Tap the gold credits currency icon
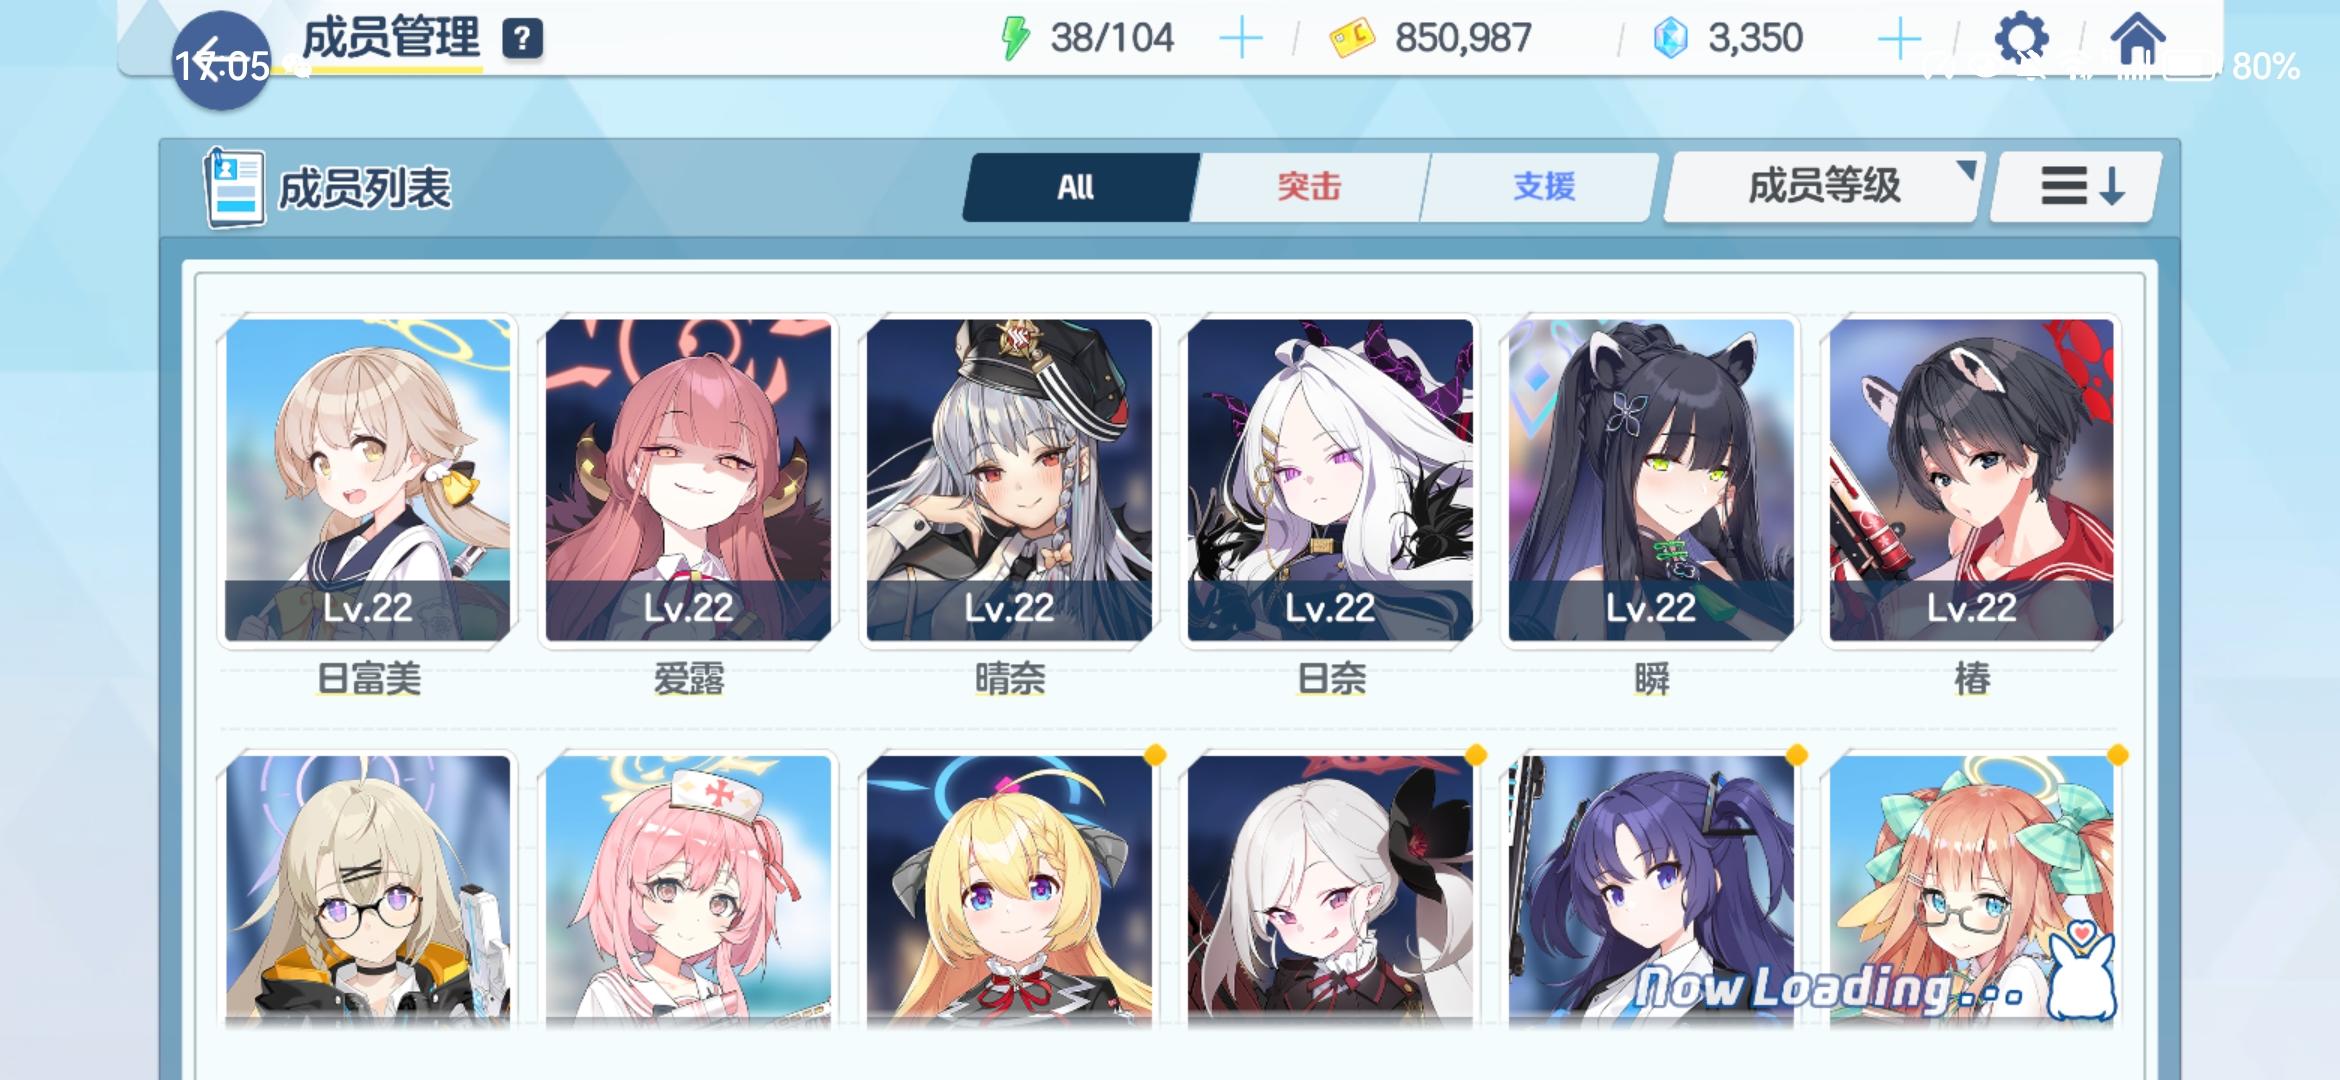2340x1080 pixels. tap(1352, 39)
